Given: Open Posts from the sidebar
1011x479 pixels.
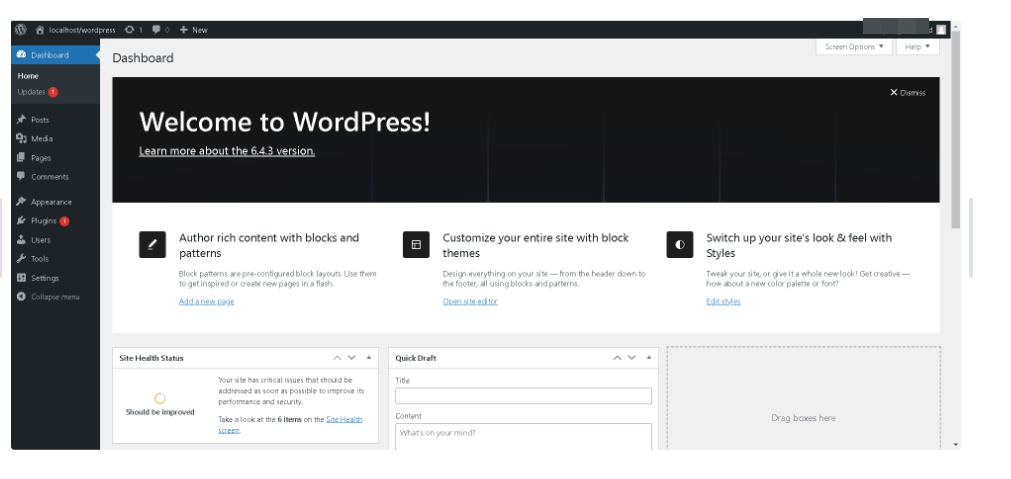Looking at the screenshot, I should 39,120.
